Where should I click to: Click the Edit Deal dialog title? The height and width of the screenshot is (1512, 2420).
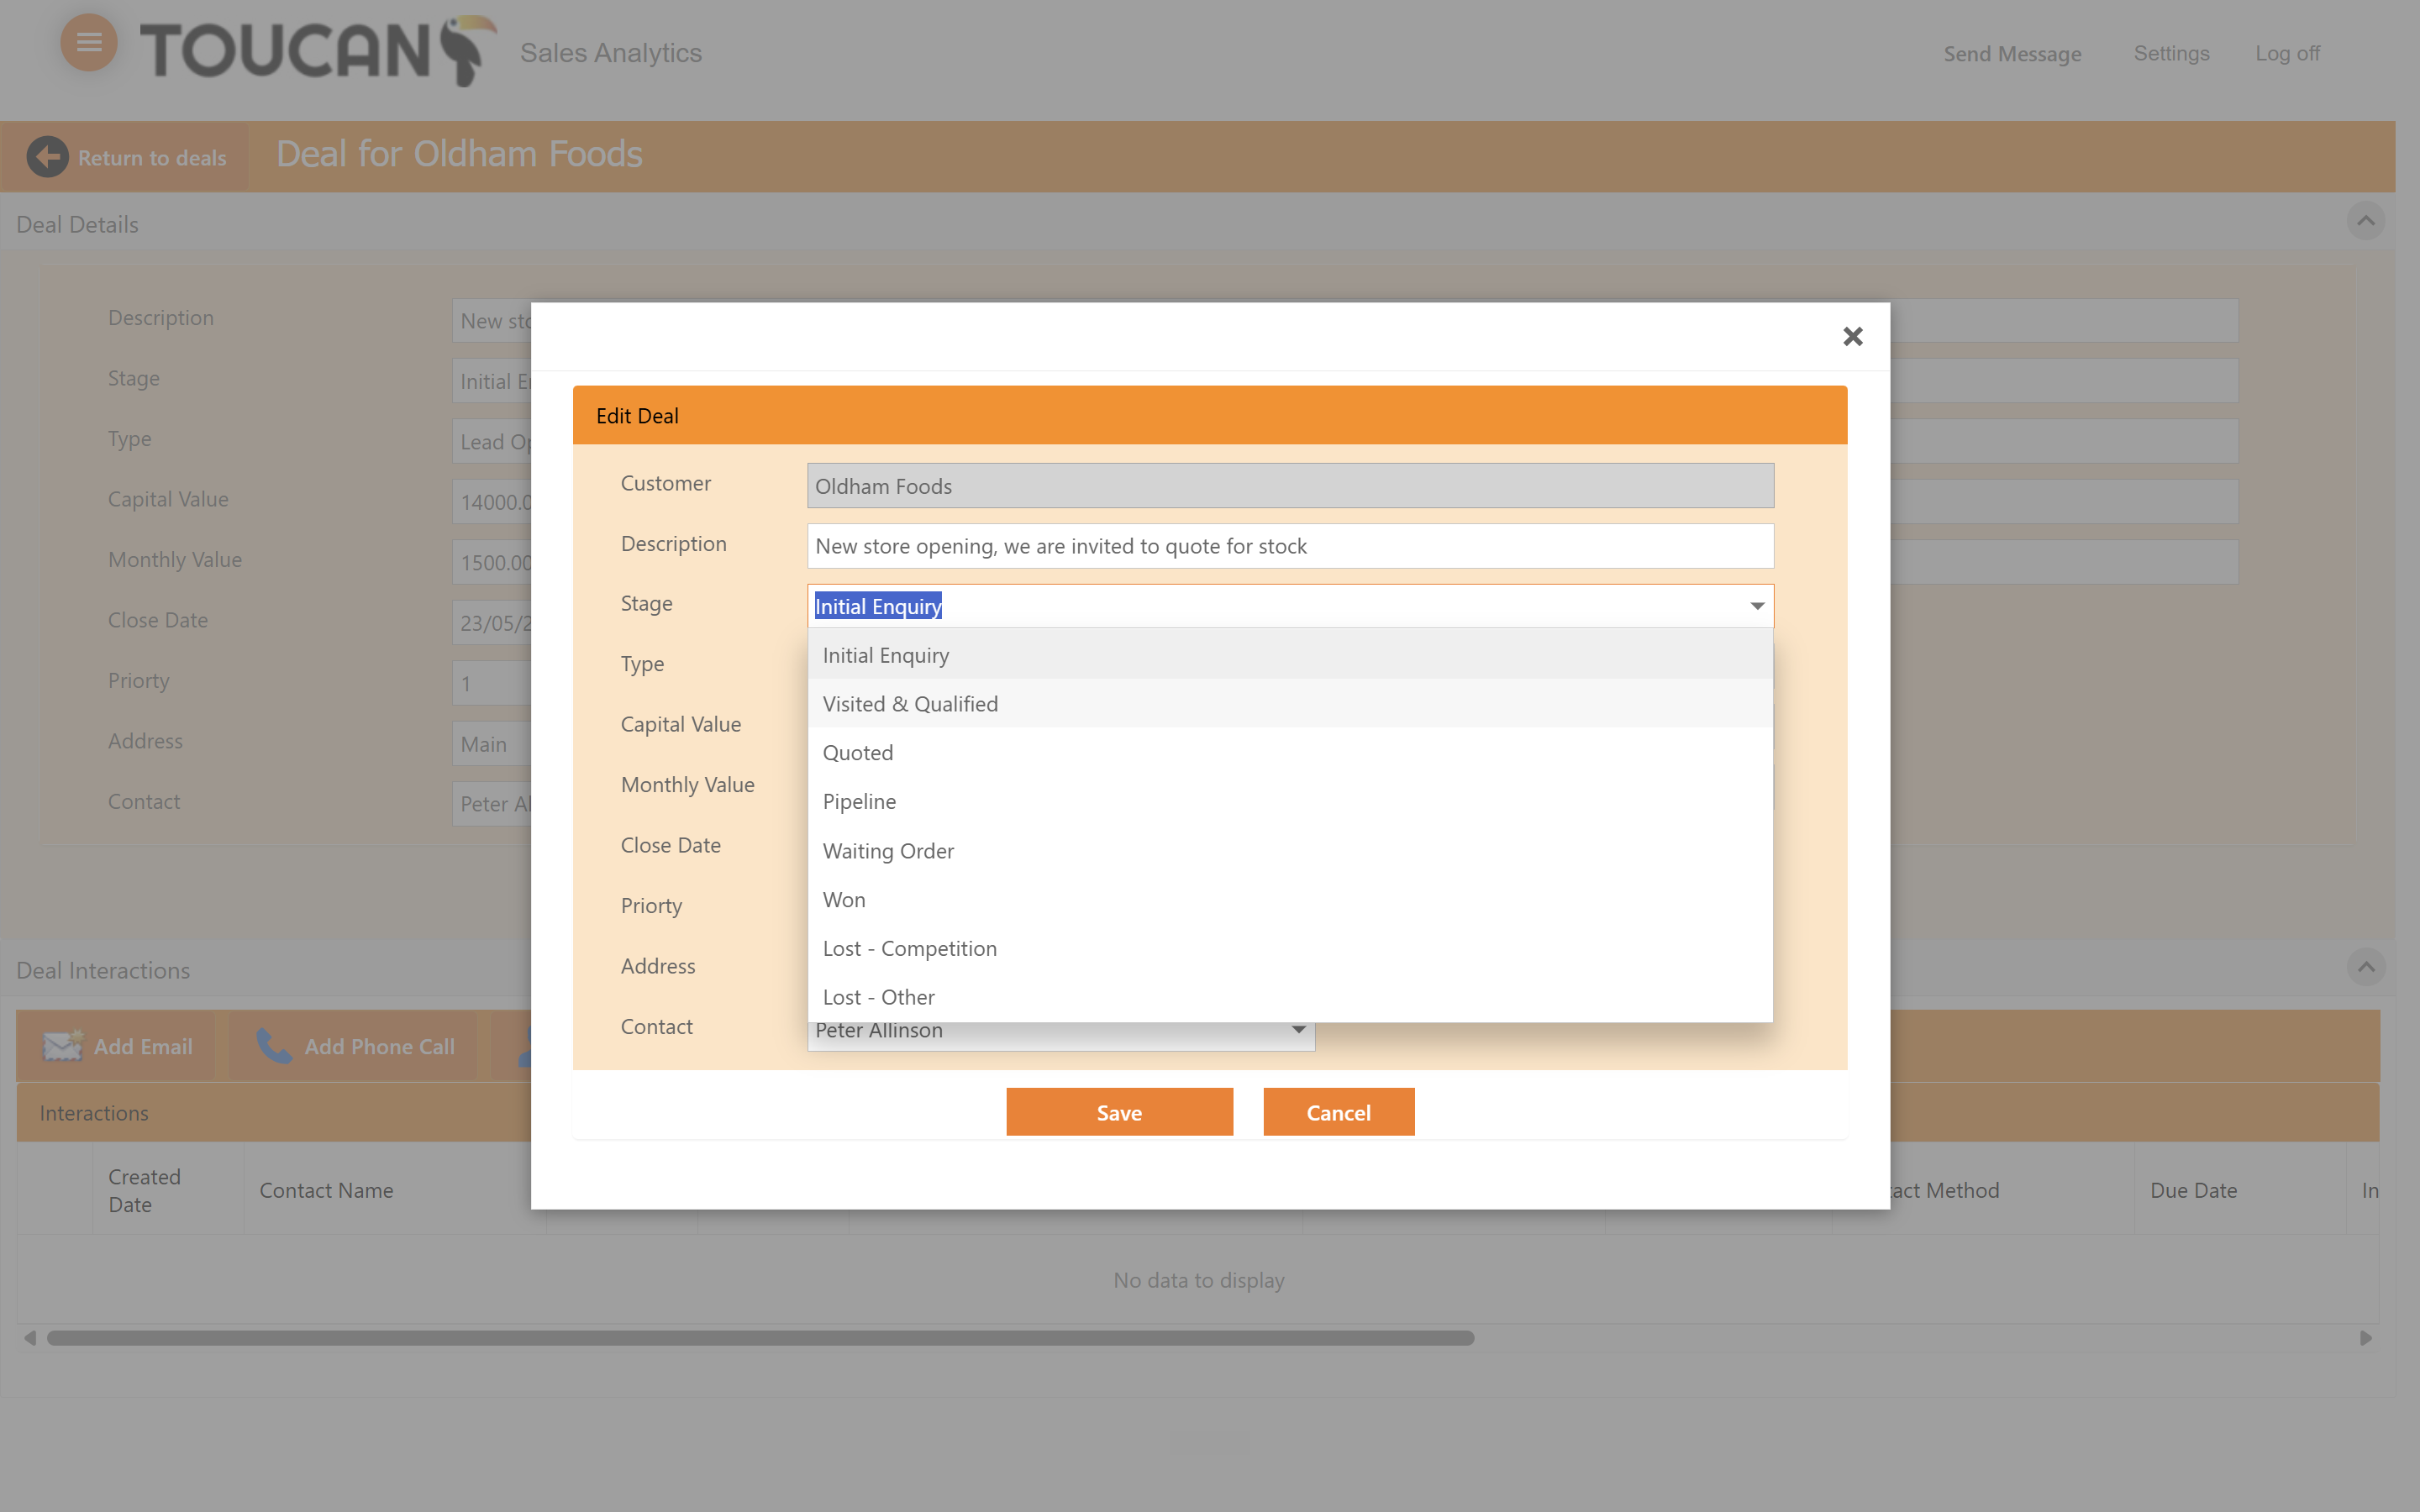point(637,415)
